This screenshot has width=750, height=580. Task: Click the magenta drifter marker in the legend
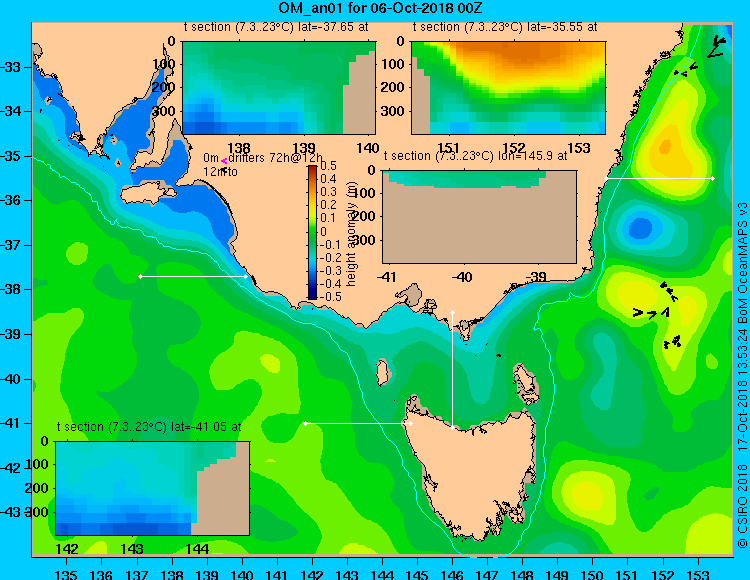point(224,162)
